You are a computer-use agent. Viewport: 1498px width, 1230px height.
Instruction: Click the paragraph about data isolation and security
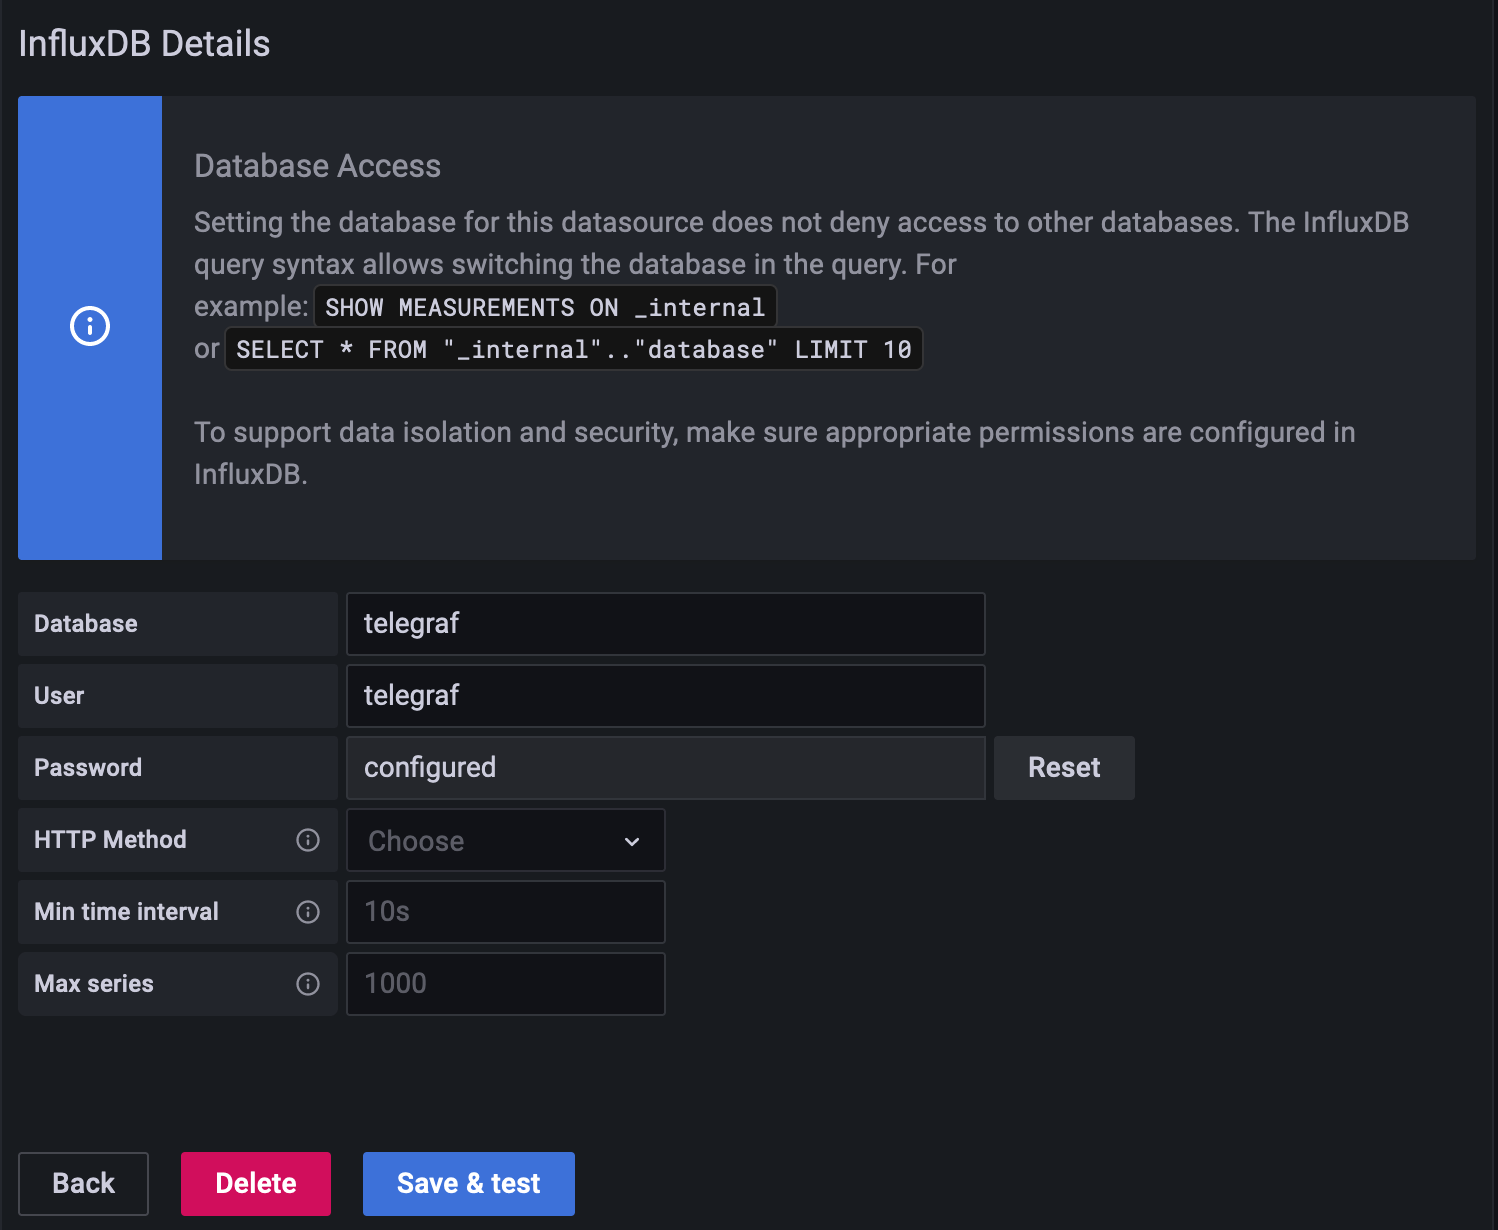[775, 453]
